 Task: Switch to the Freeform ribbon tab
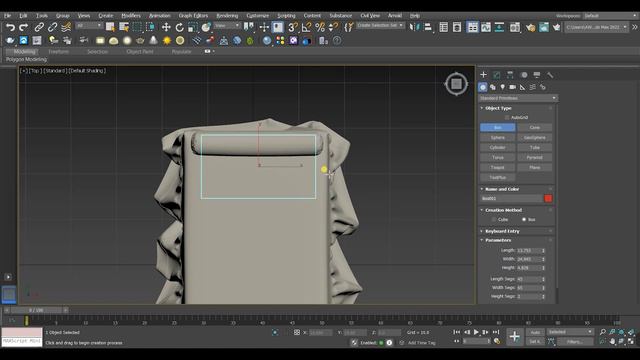pyautogui.click(x=58, y=52)
